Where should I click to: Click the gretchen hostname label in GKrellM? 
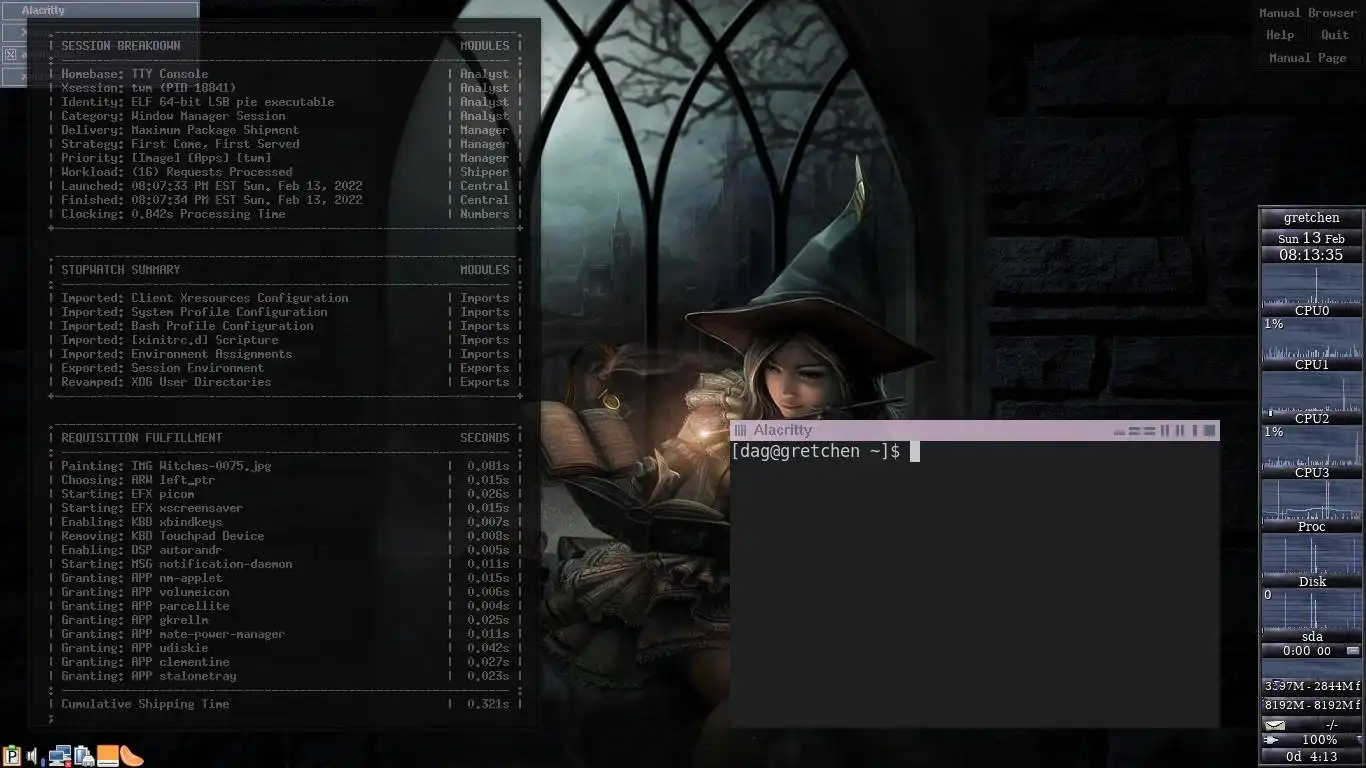coord(1311,217)
